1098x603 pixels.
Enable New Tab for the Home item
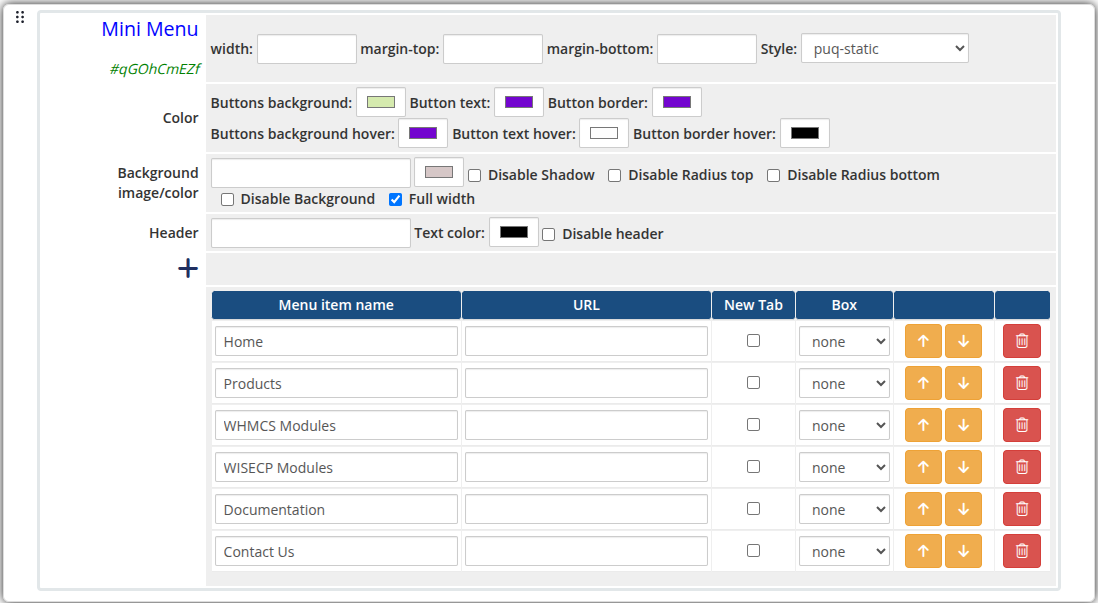[753, 340]
